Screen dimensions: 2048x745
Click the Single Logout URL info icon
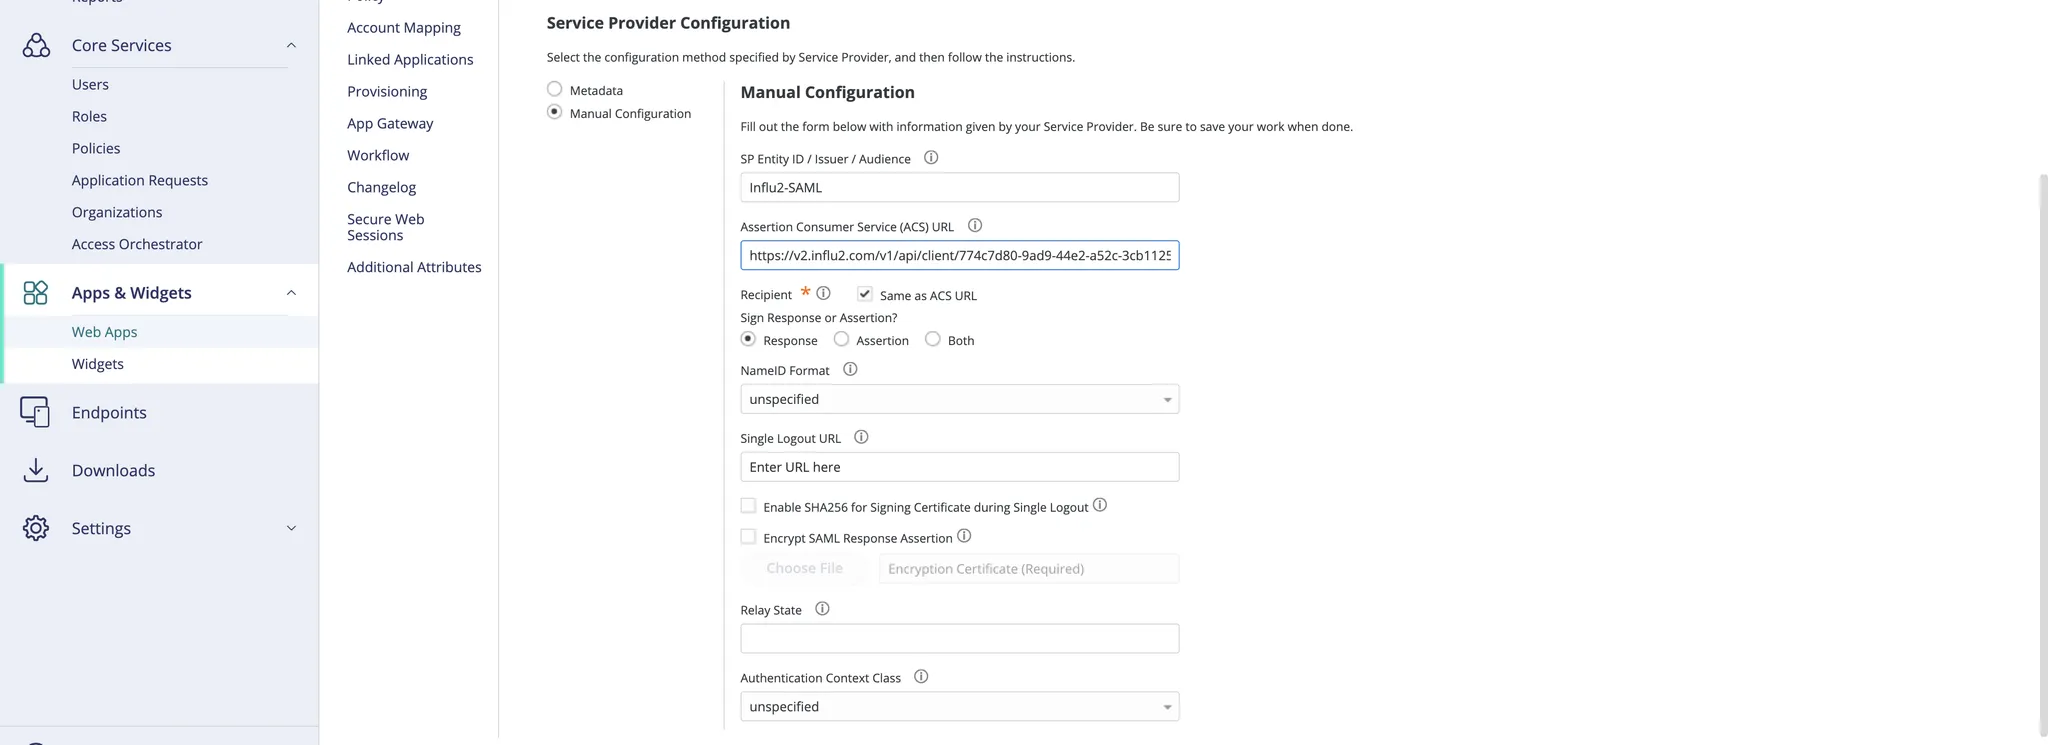point(860,437)
